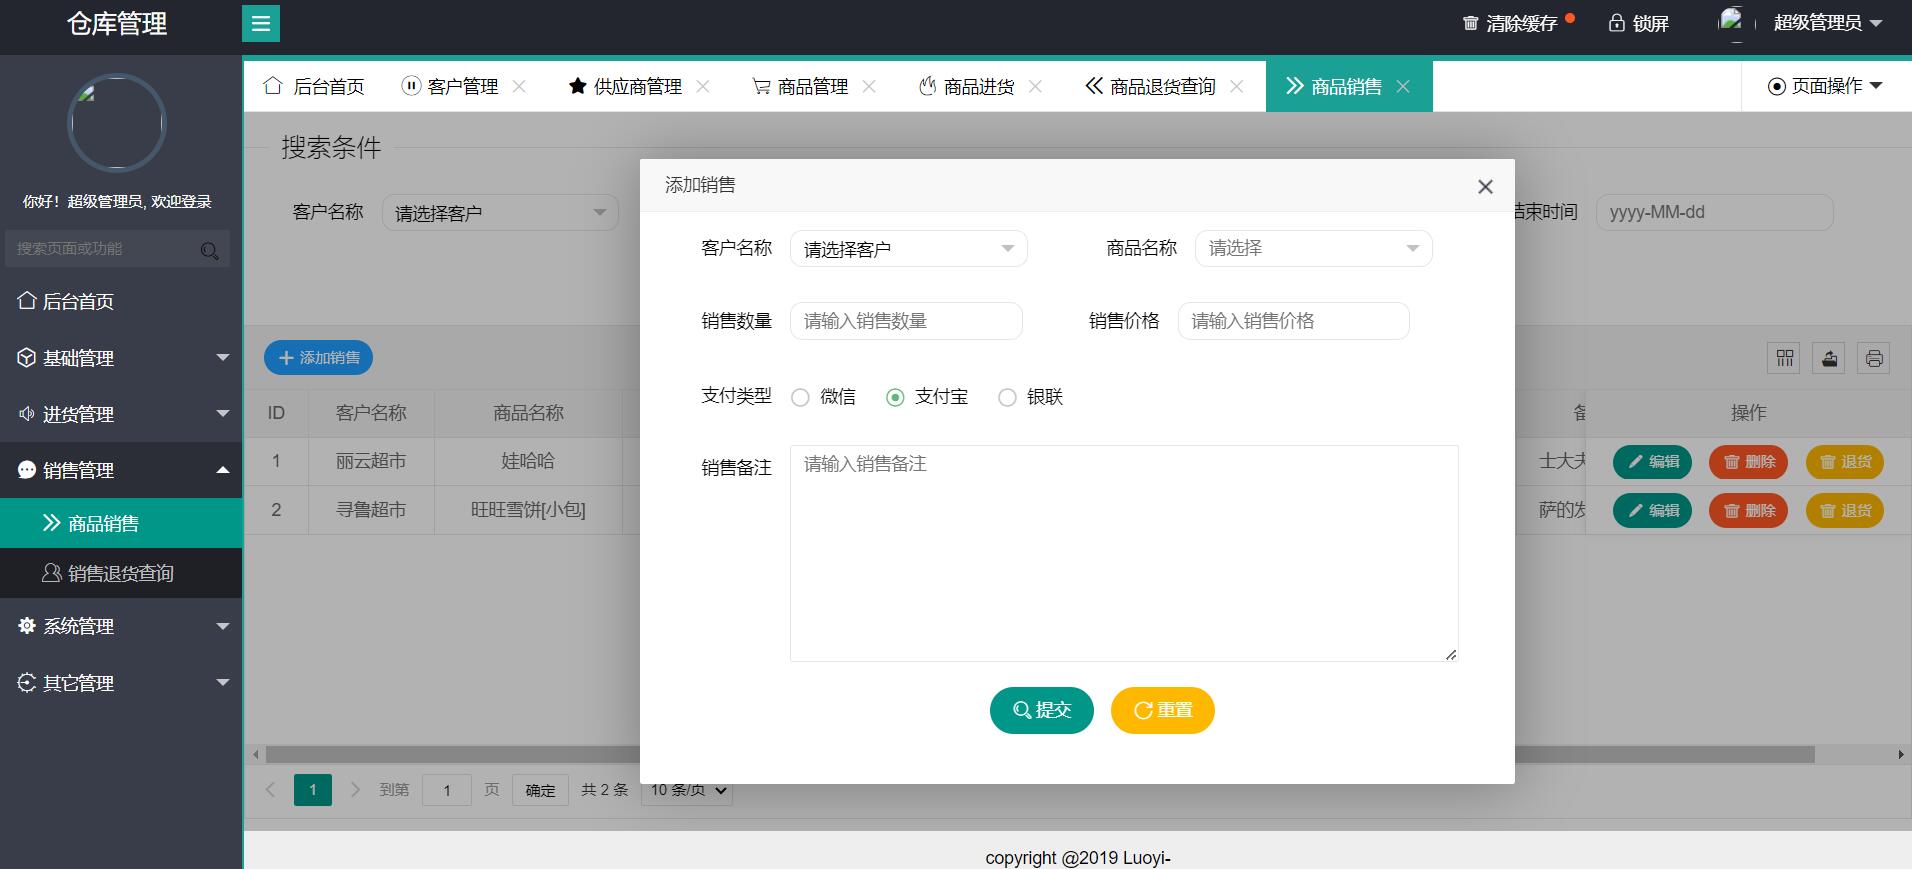Expand 进货管理 in the sidebar
The image size is (1912, 869).
(x=121, y=414)
